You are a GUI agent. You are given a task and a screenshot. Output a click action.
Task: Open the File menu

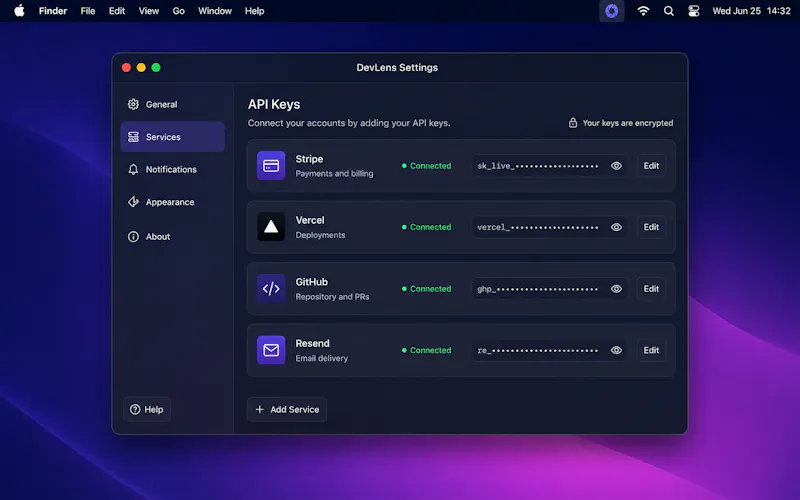tap(88, 11)
